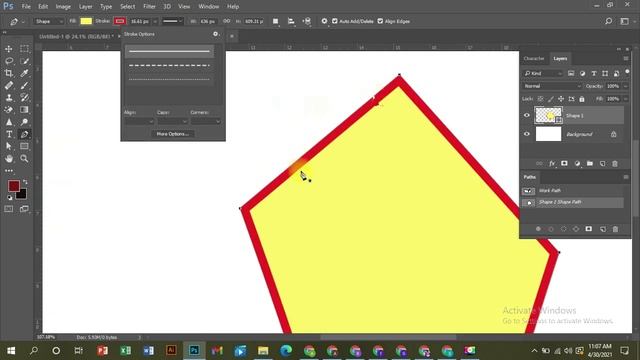Hide the Background layer
Screen dimensions: 640x360
527,134
